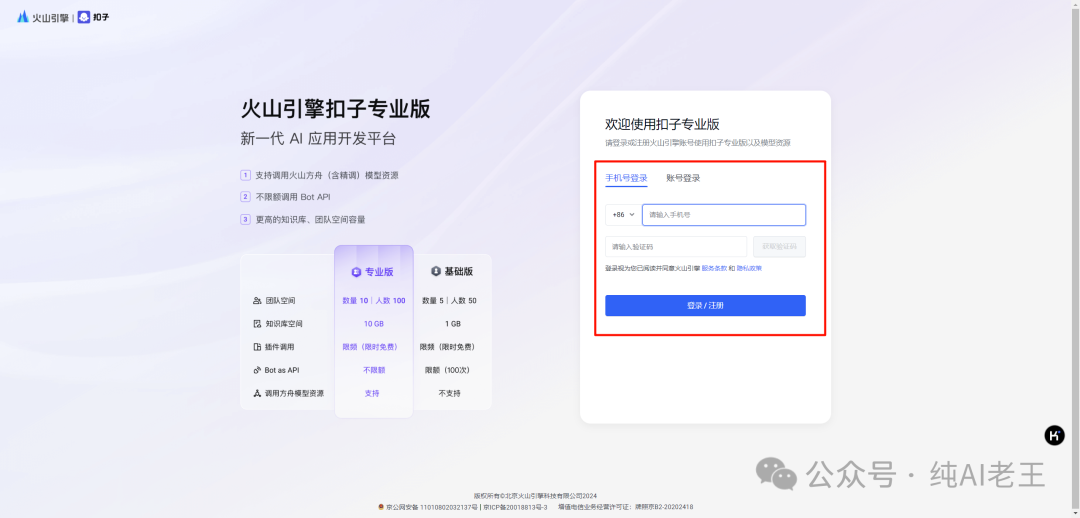Focus the 请输入验证码 code field
Image resolution: width=1080 pixels, height=518 pixels.
676,247
